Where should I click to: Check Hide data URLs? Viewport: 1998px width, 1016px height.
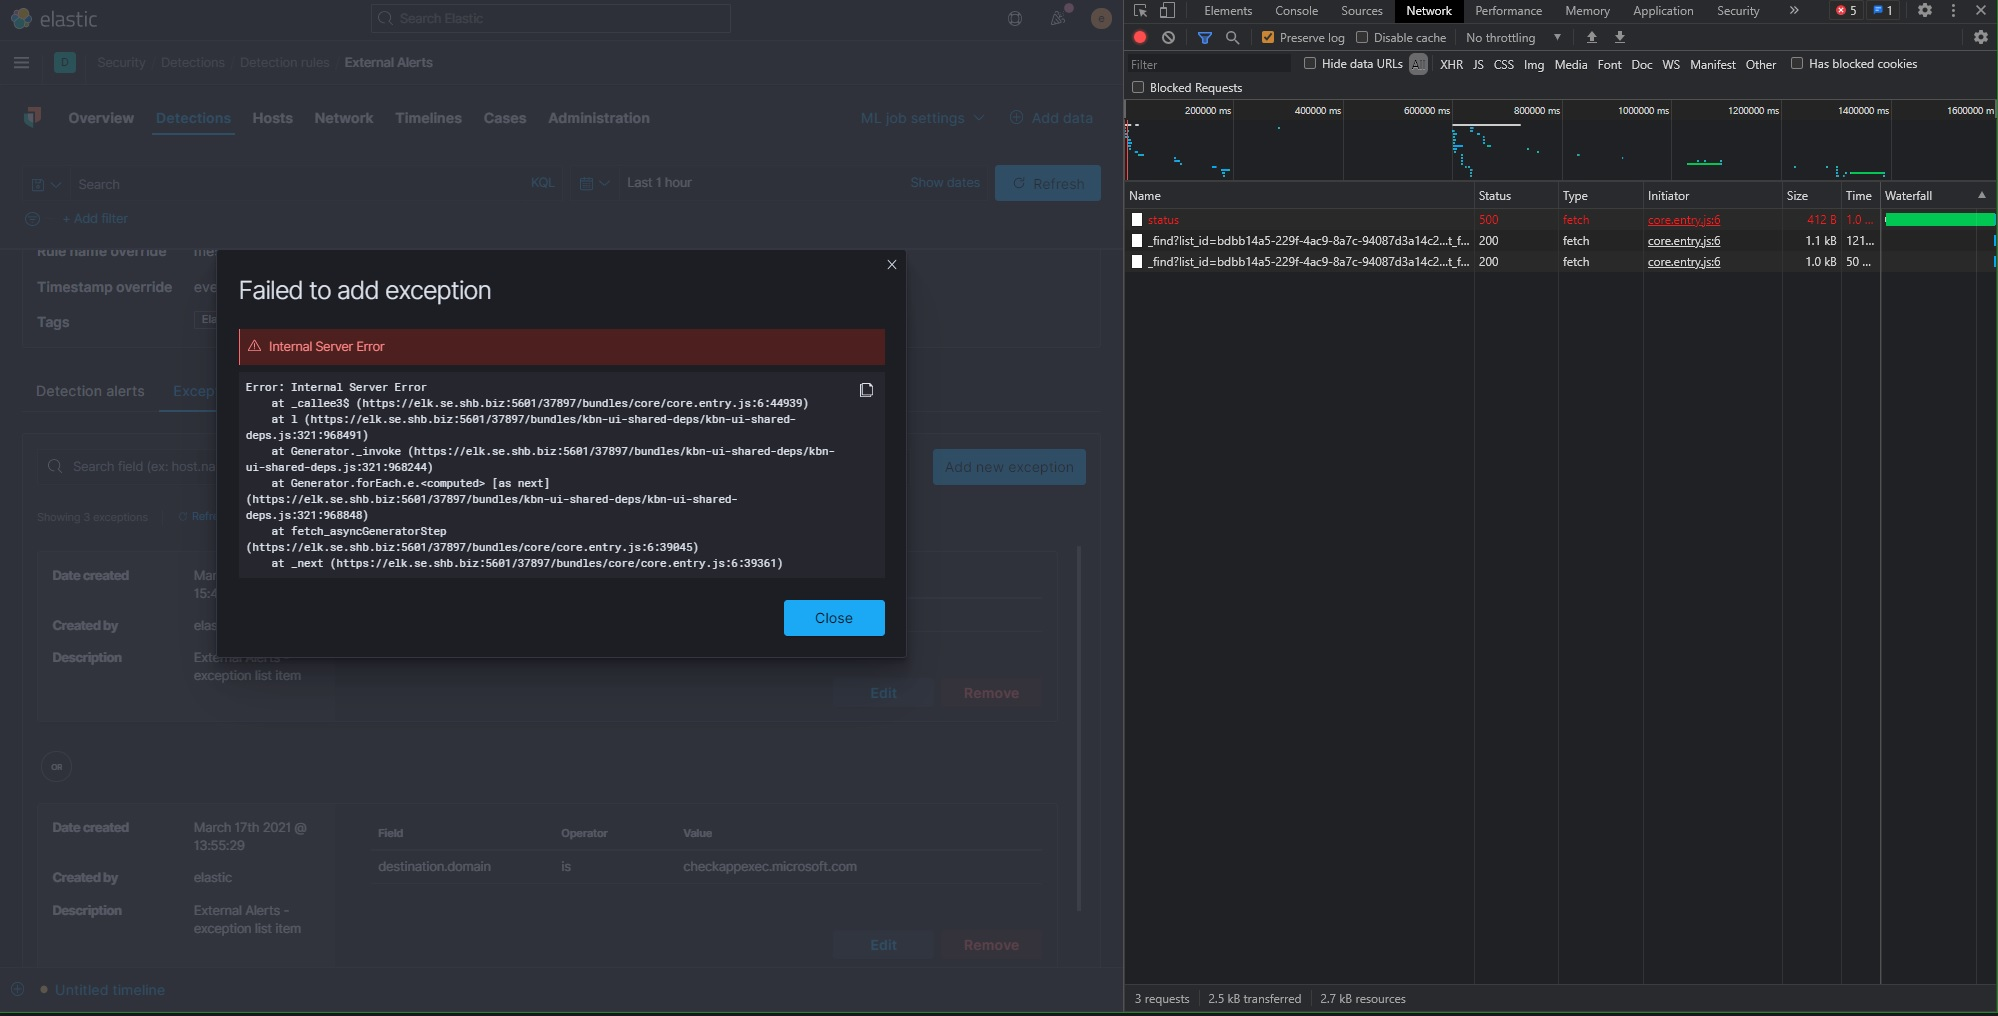(x=1311, y=63)
